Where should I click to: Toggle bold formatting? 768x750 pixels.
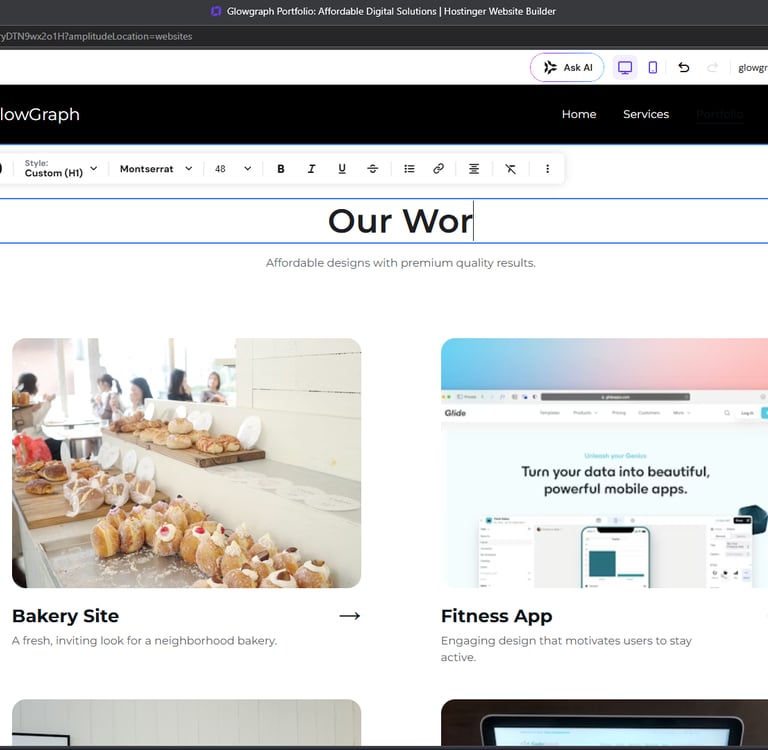point(281,169)
